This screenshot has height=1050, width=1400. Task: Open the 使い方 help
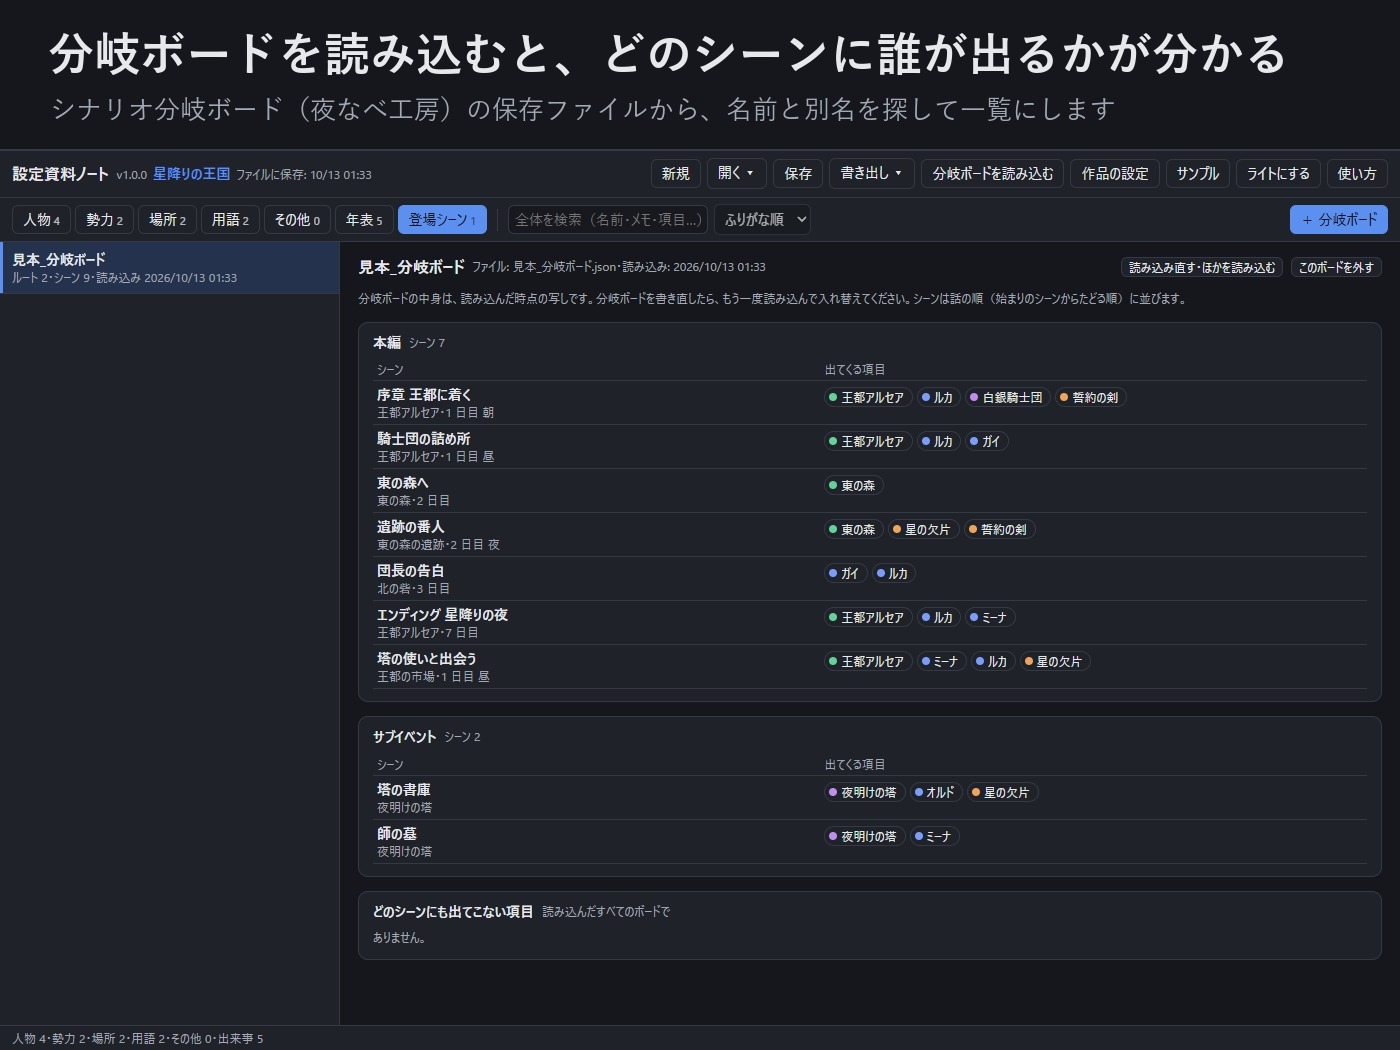(x=1357, y=174)
